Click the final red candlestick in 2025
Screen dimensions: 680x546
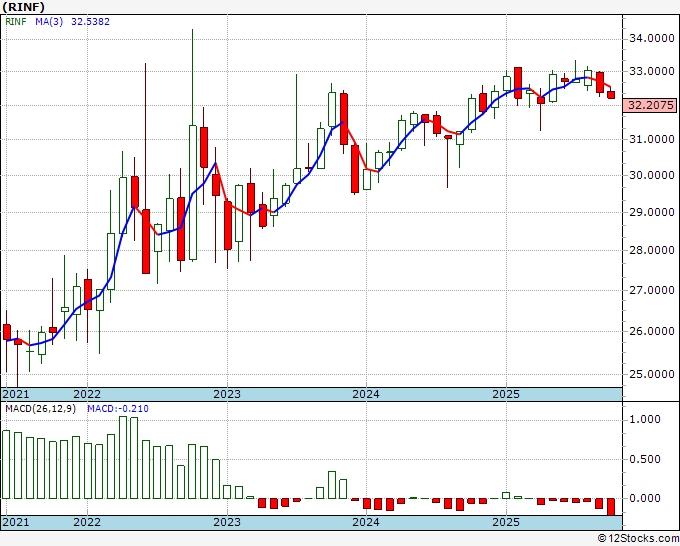(x=611, y=95)
